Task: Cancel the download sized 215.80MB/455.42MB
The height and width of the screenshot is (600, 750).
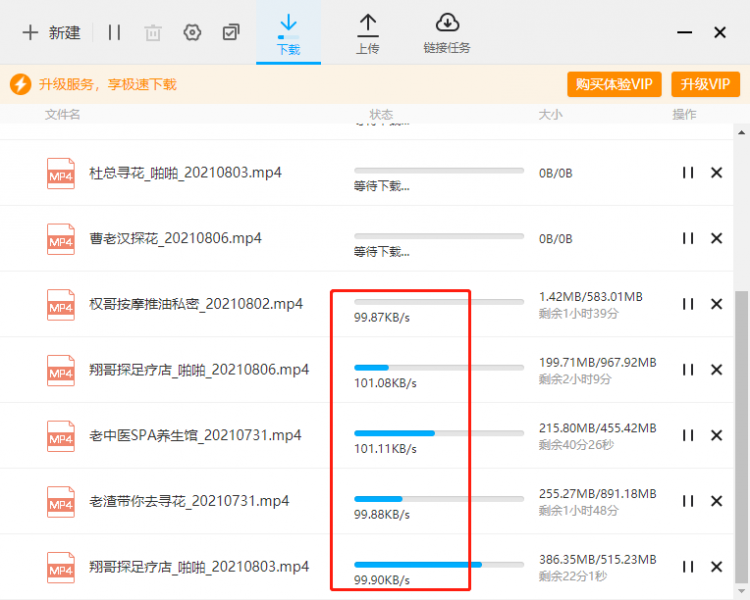Action: [x=716, y=436]
